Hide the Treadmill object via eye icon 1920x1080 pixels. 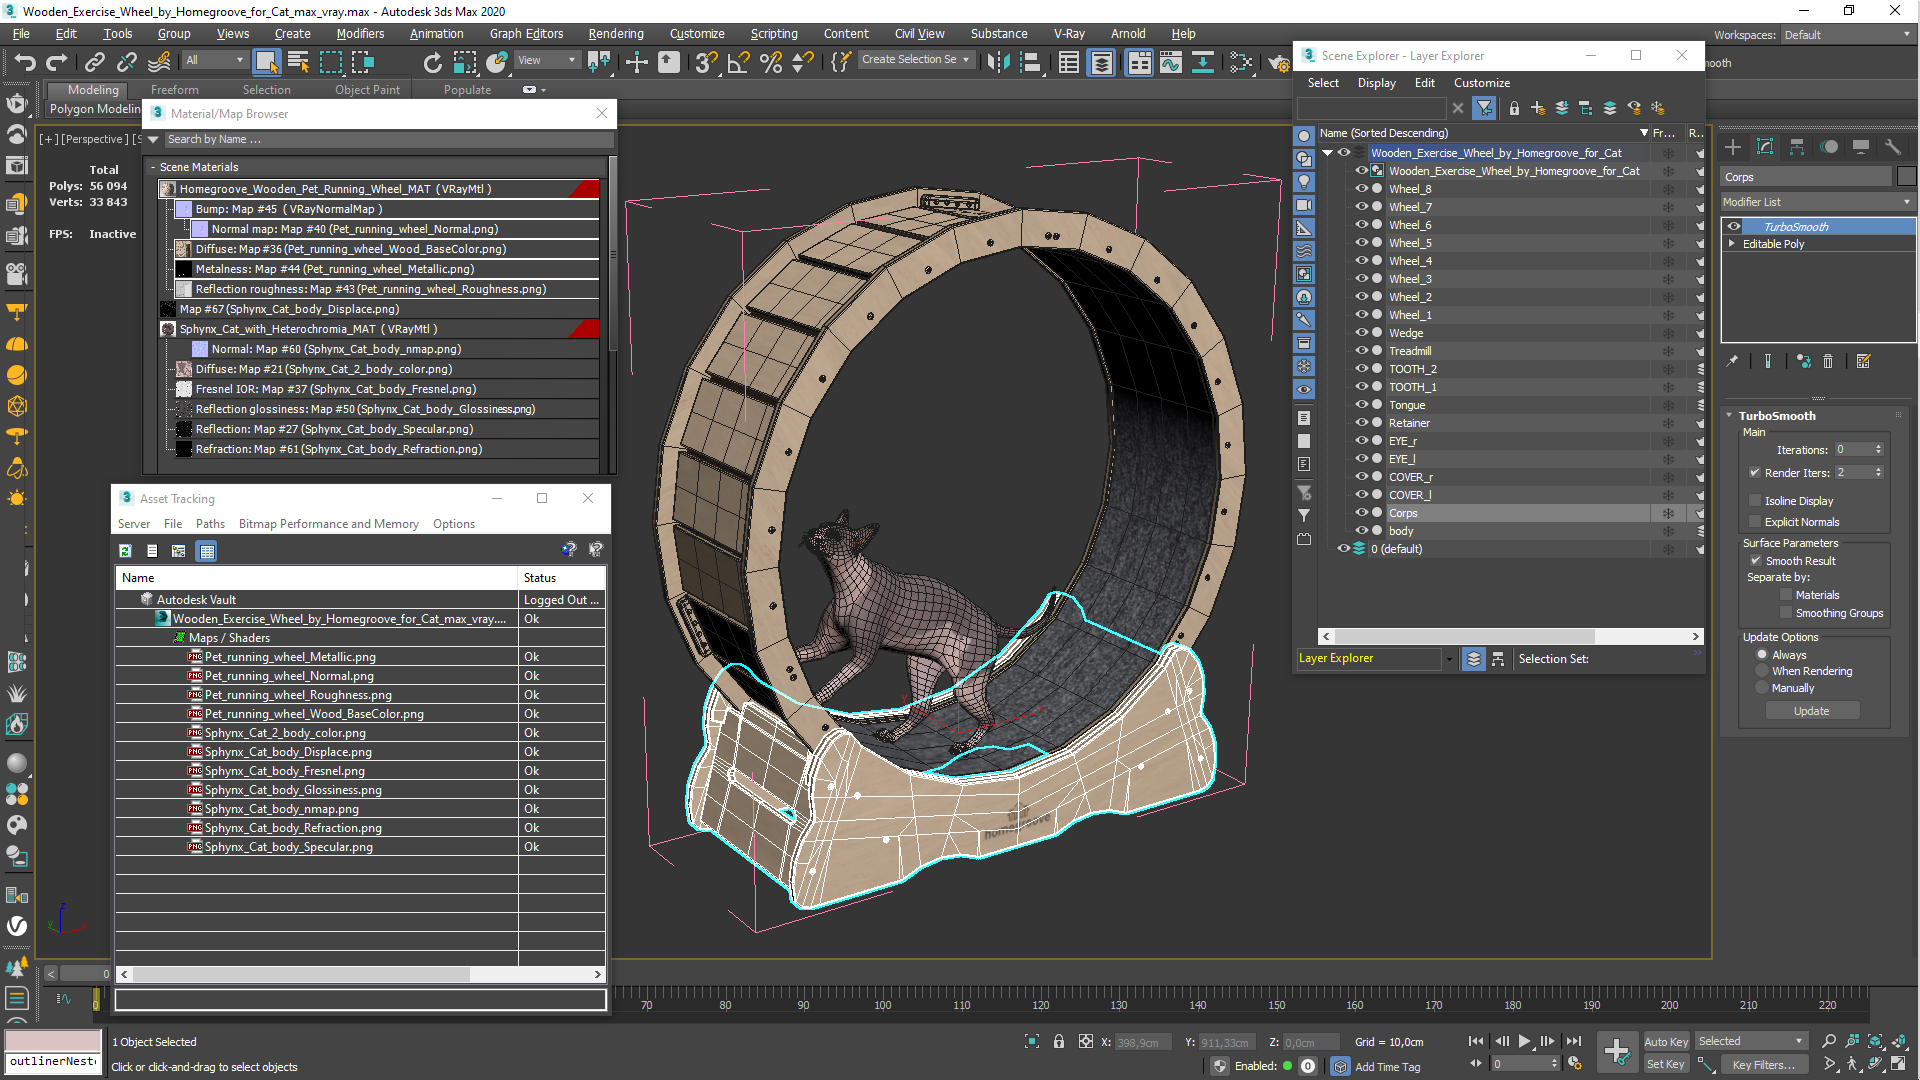coord(1362,351)
